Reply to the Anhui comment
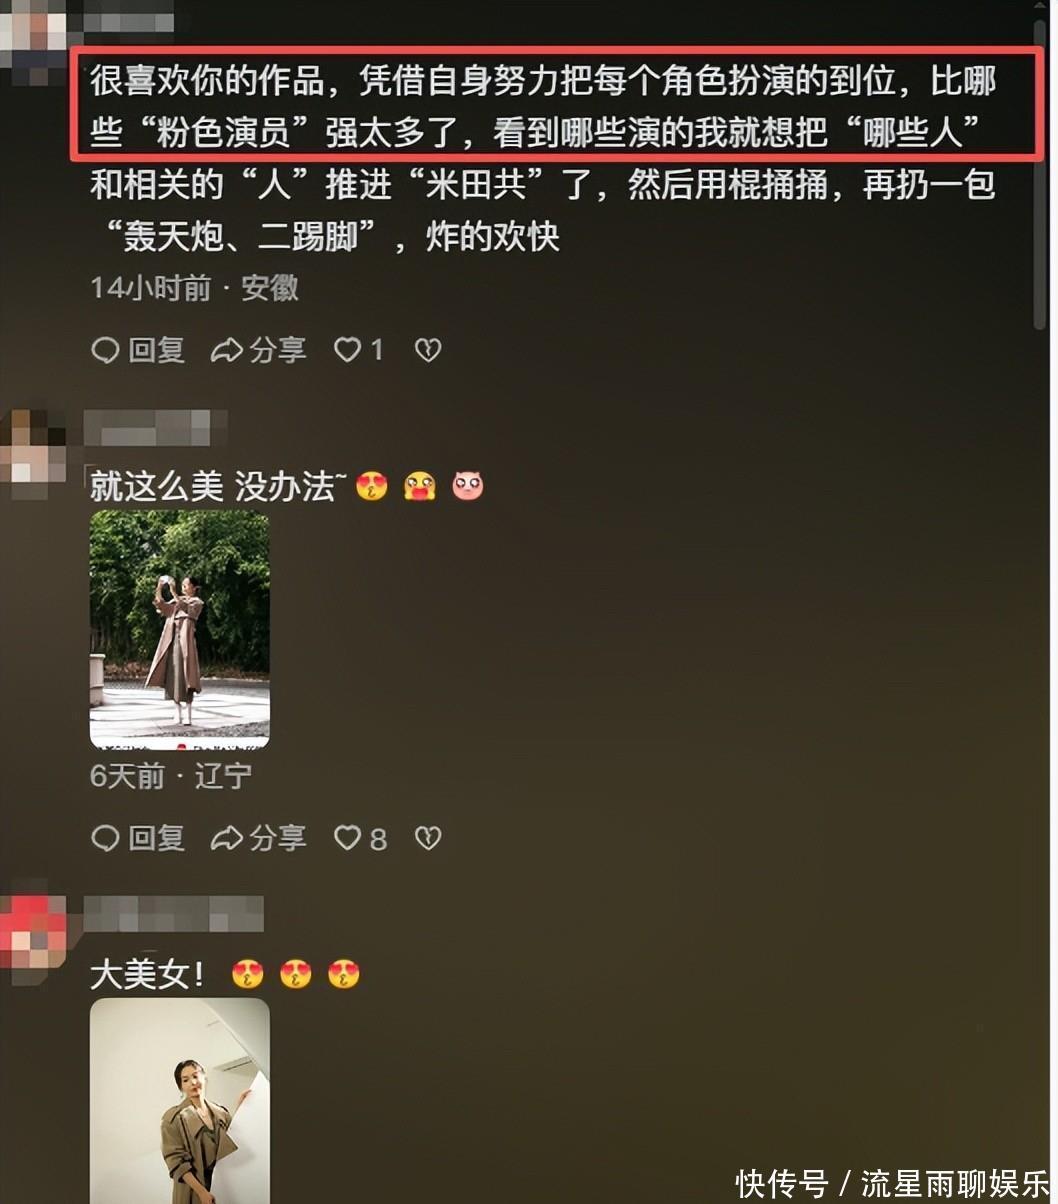1058x1204 pixels. tap(137, 350)
